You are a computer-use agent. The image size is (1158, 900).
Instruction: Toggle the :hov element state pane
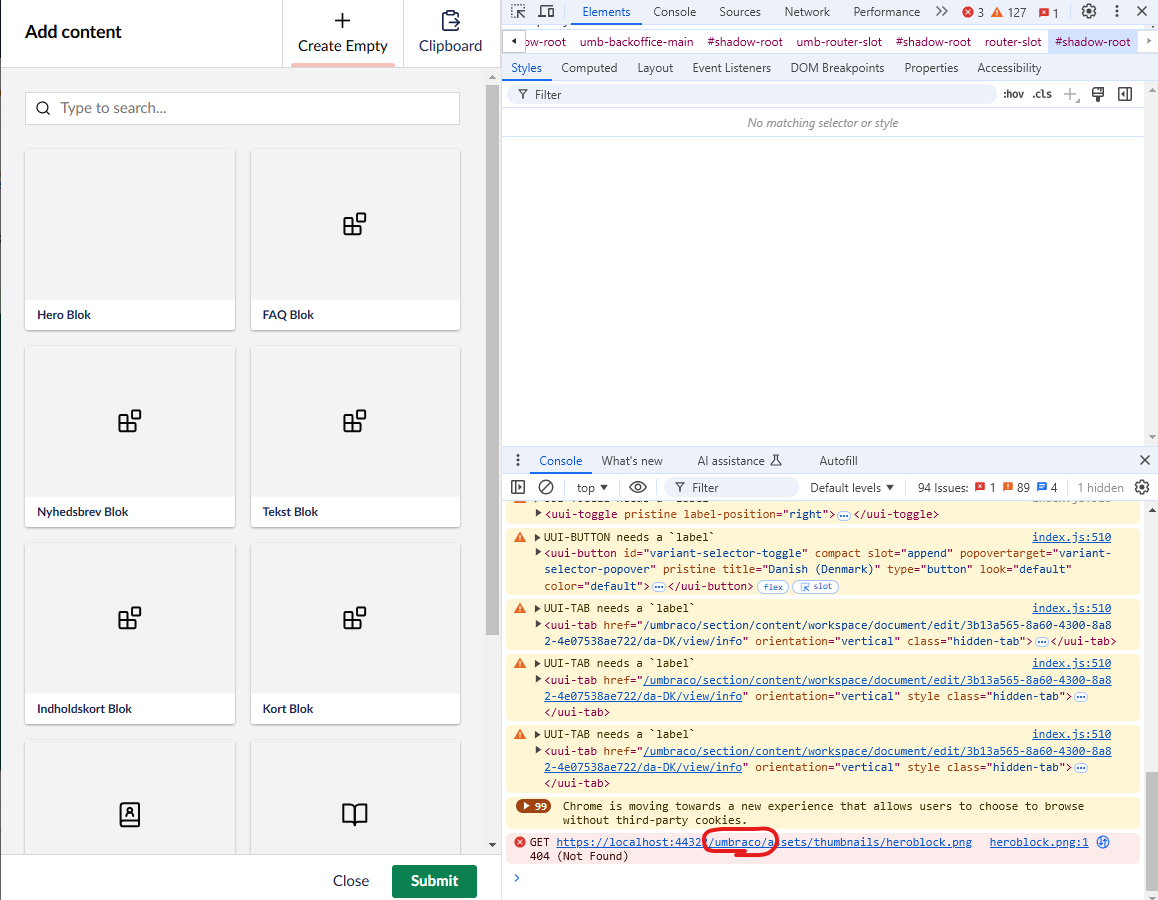coord(1013,93)
